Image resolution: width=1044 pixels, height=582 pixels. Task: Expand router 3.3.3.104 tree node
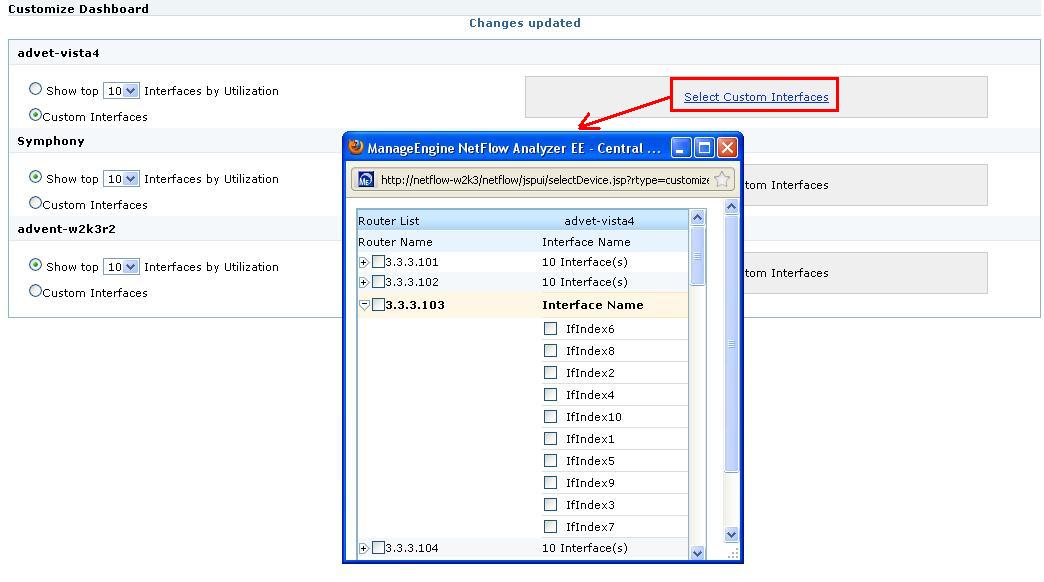(x=364, y=549)
